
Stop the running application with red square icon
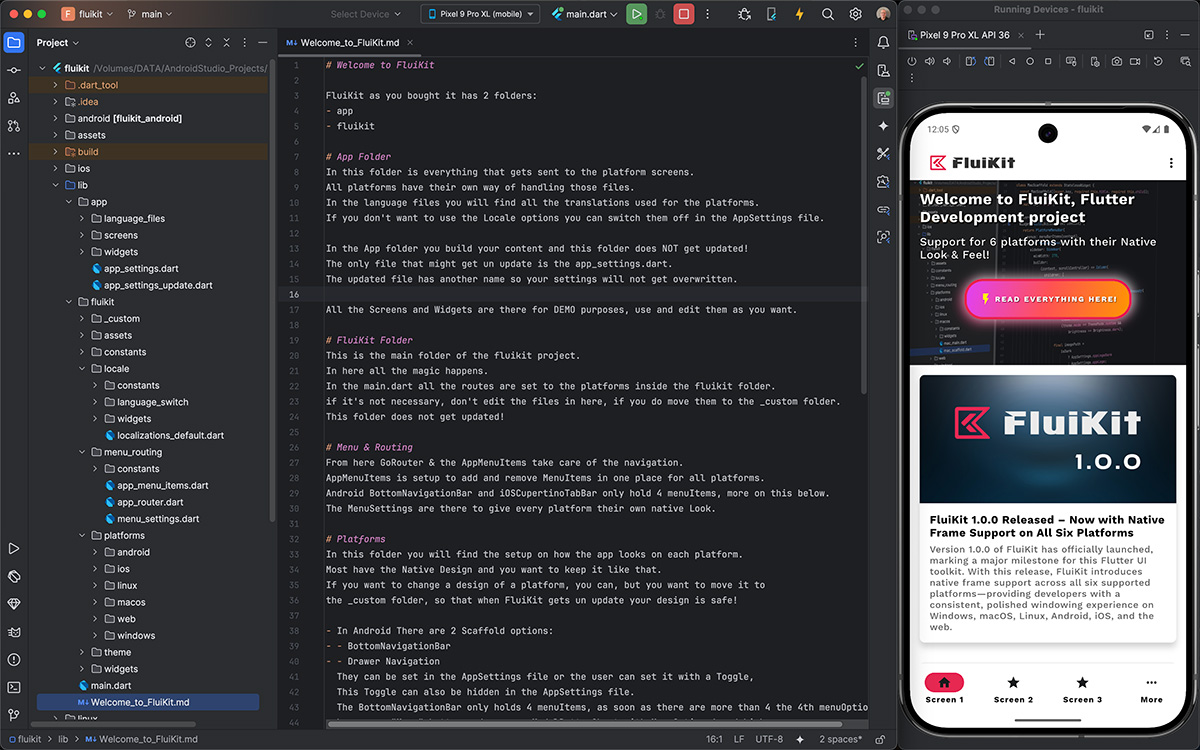(x=683, y=13)
